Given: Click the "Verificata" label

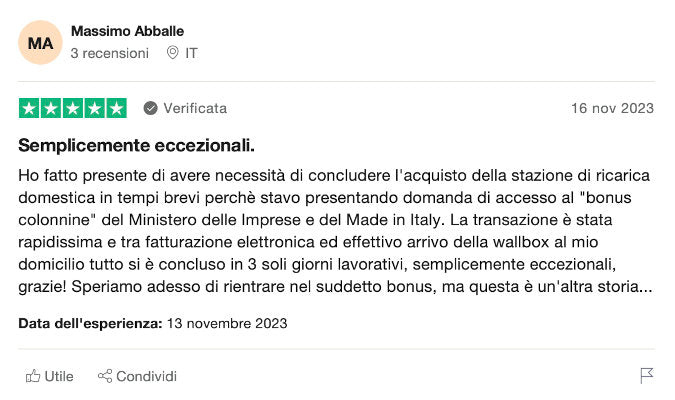Looking at the screenshot, I should click(195, 108).
